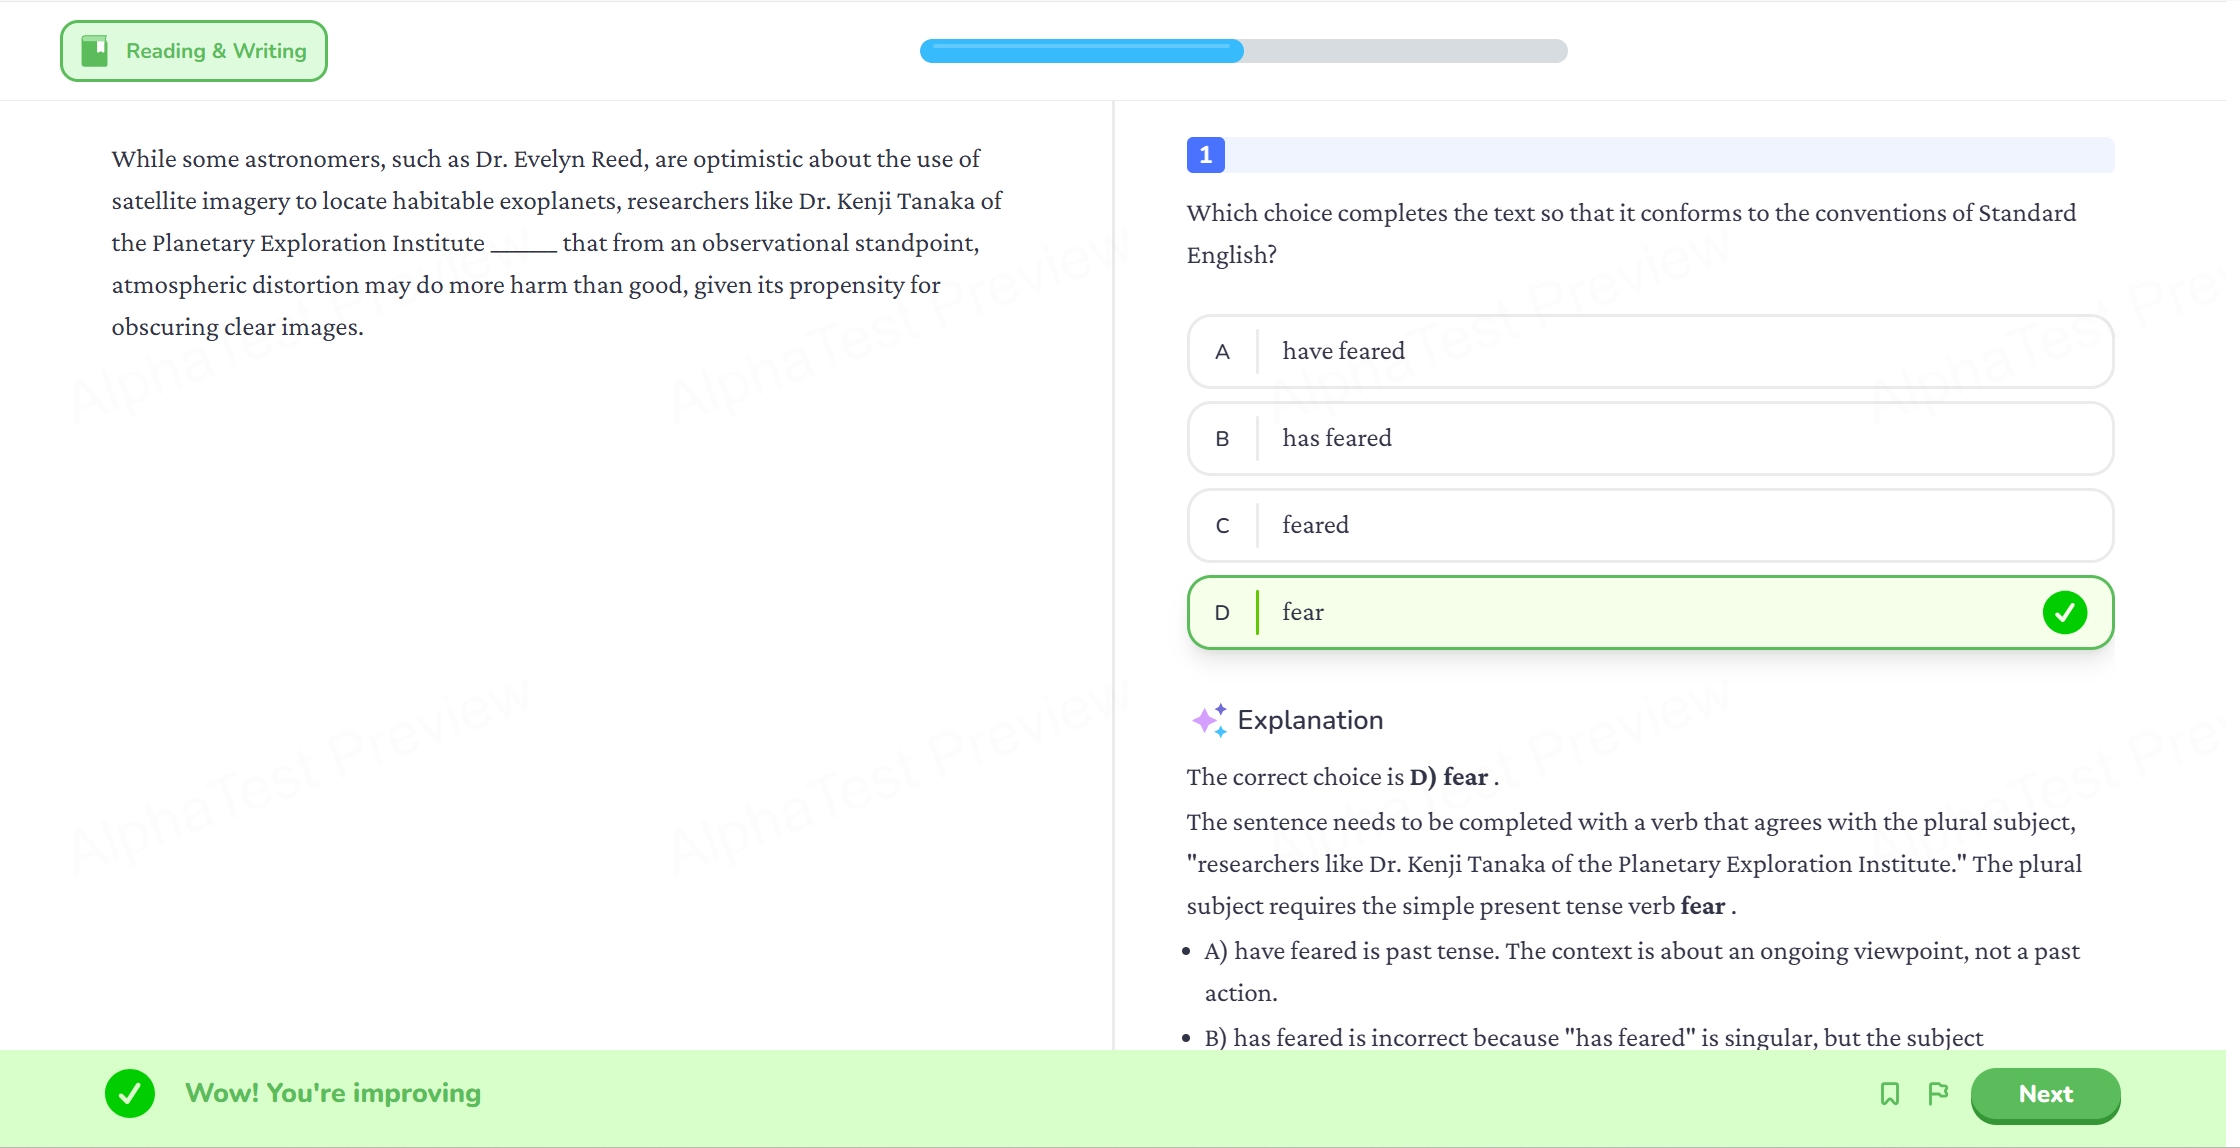Screen dimensions: 2240x1148
Task: Click the book icon beside Reading & Writing
Action: click(x=95, y=51)
